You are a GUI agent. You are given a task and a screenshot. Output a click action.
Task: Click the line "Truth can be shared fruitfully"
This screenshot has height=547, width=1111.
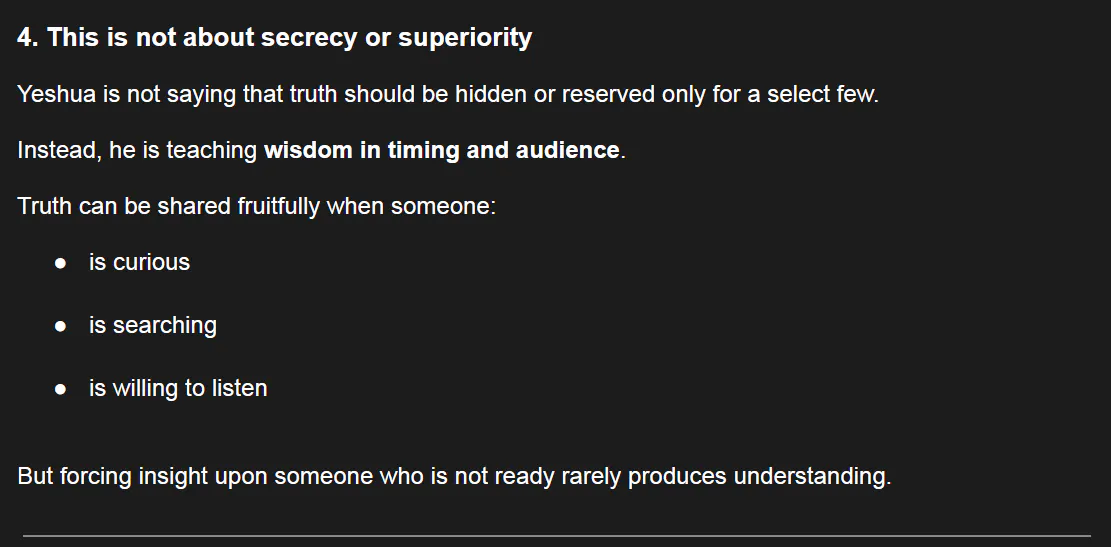click(256, 207)
